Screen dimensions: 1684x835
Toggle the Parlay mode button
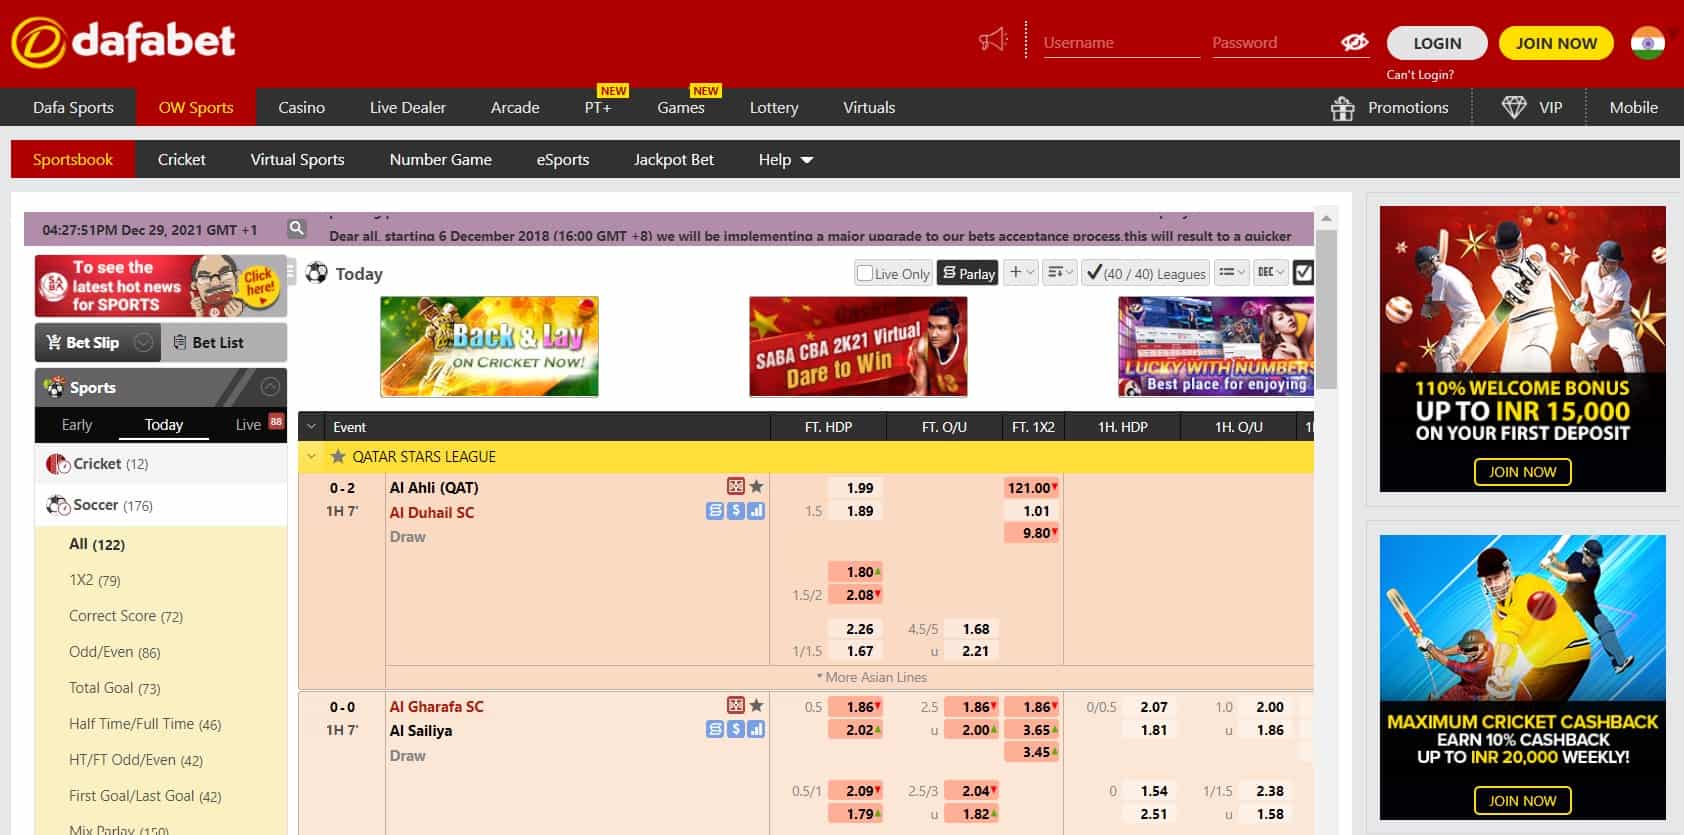[969, 272]
